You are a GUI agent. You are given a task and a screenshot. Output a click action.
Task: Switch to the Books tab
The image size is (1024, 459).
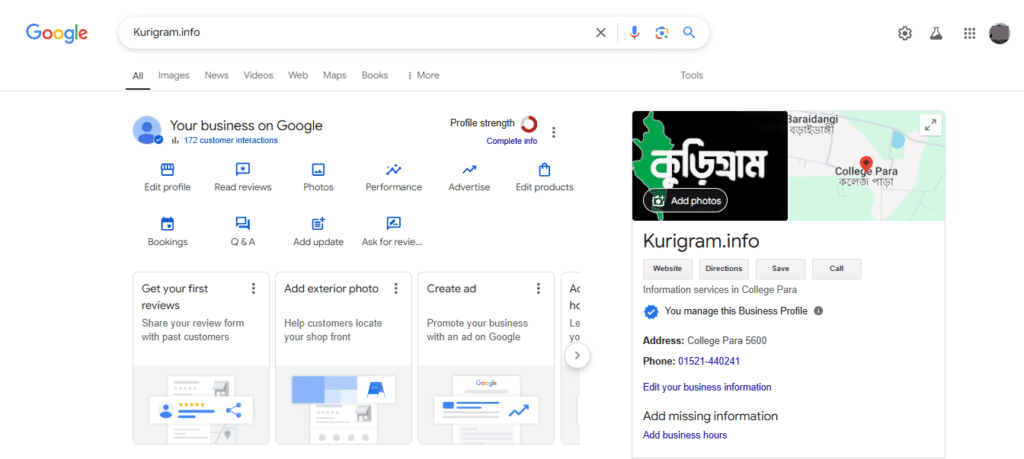375,75
